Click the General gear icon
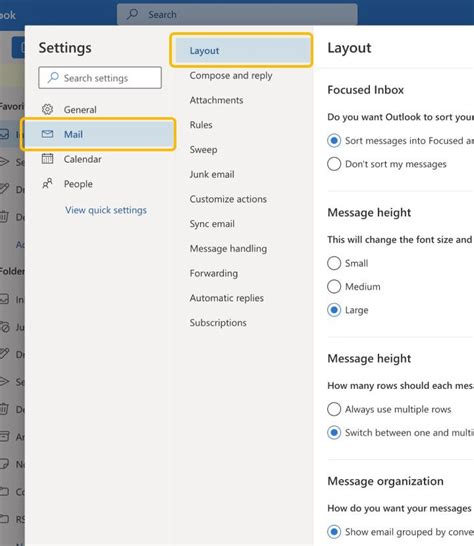Image resolution: width=474 pixels, height=546 pixels. [47, 109]
